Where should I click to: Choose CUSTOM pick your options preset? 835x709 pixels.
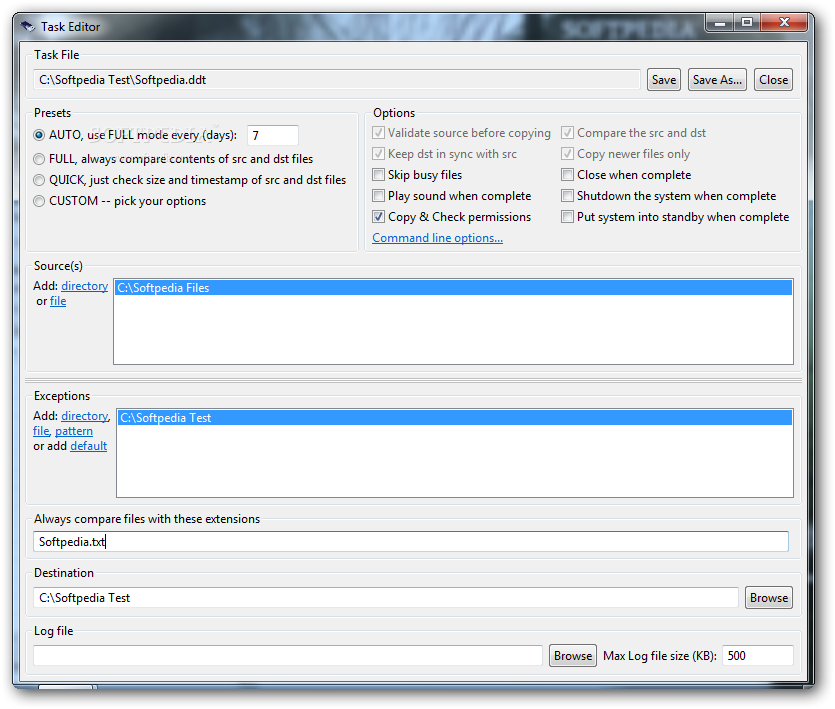click(x=39, y=201)
